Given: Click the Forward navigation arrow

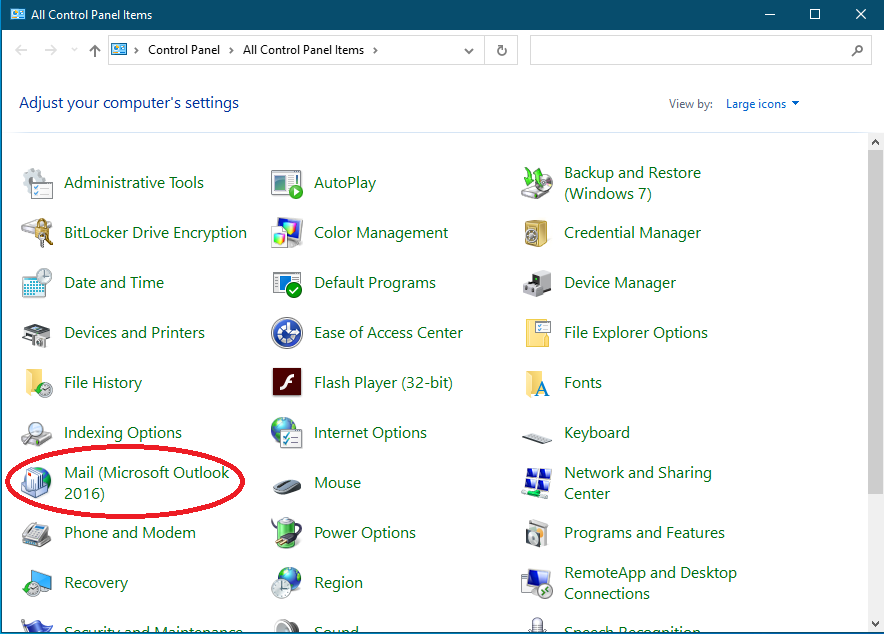Looking at the screenshot, I should click(51, 50).
